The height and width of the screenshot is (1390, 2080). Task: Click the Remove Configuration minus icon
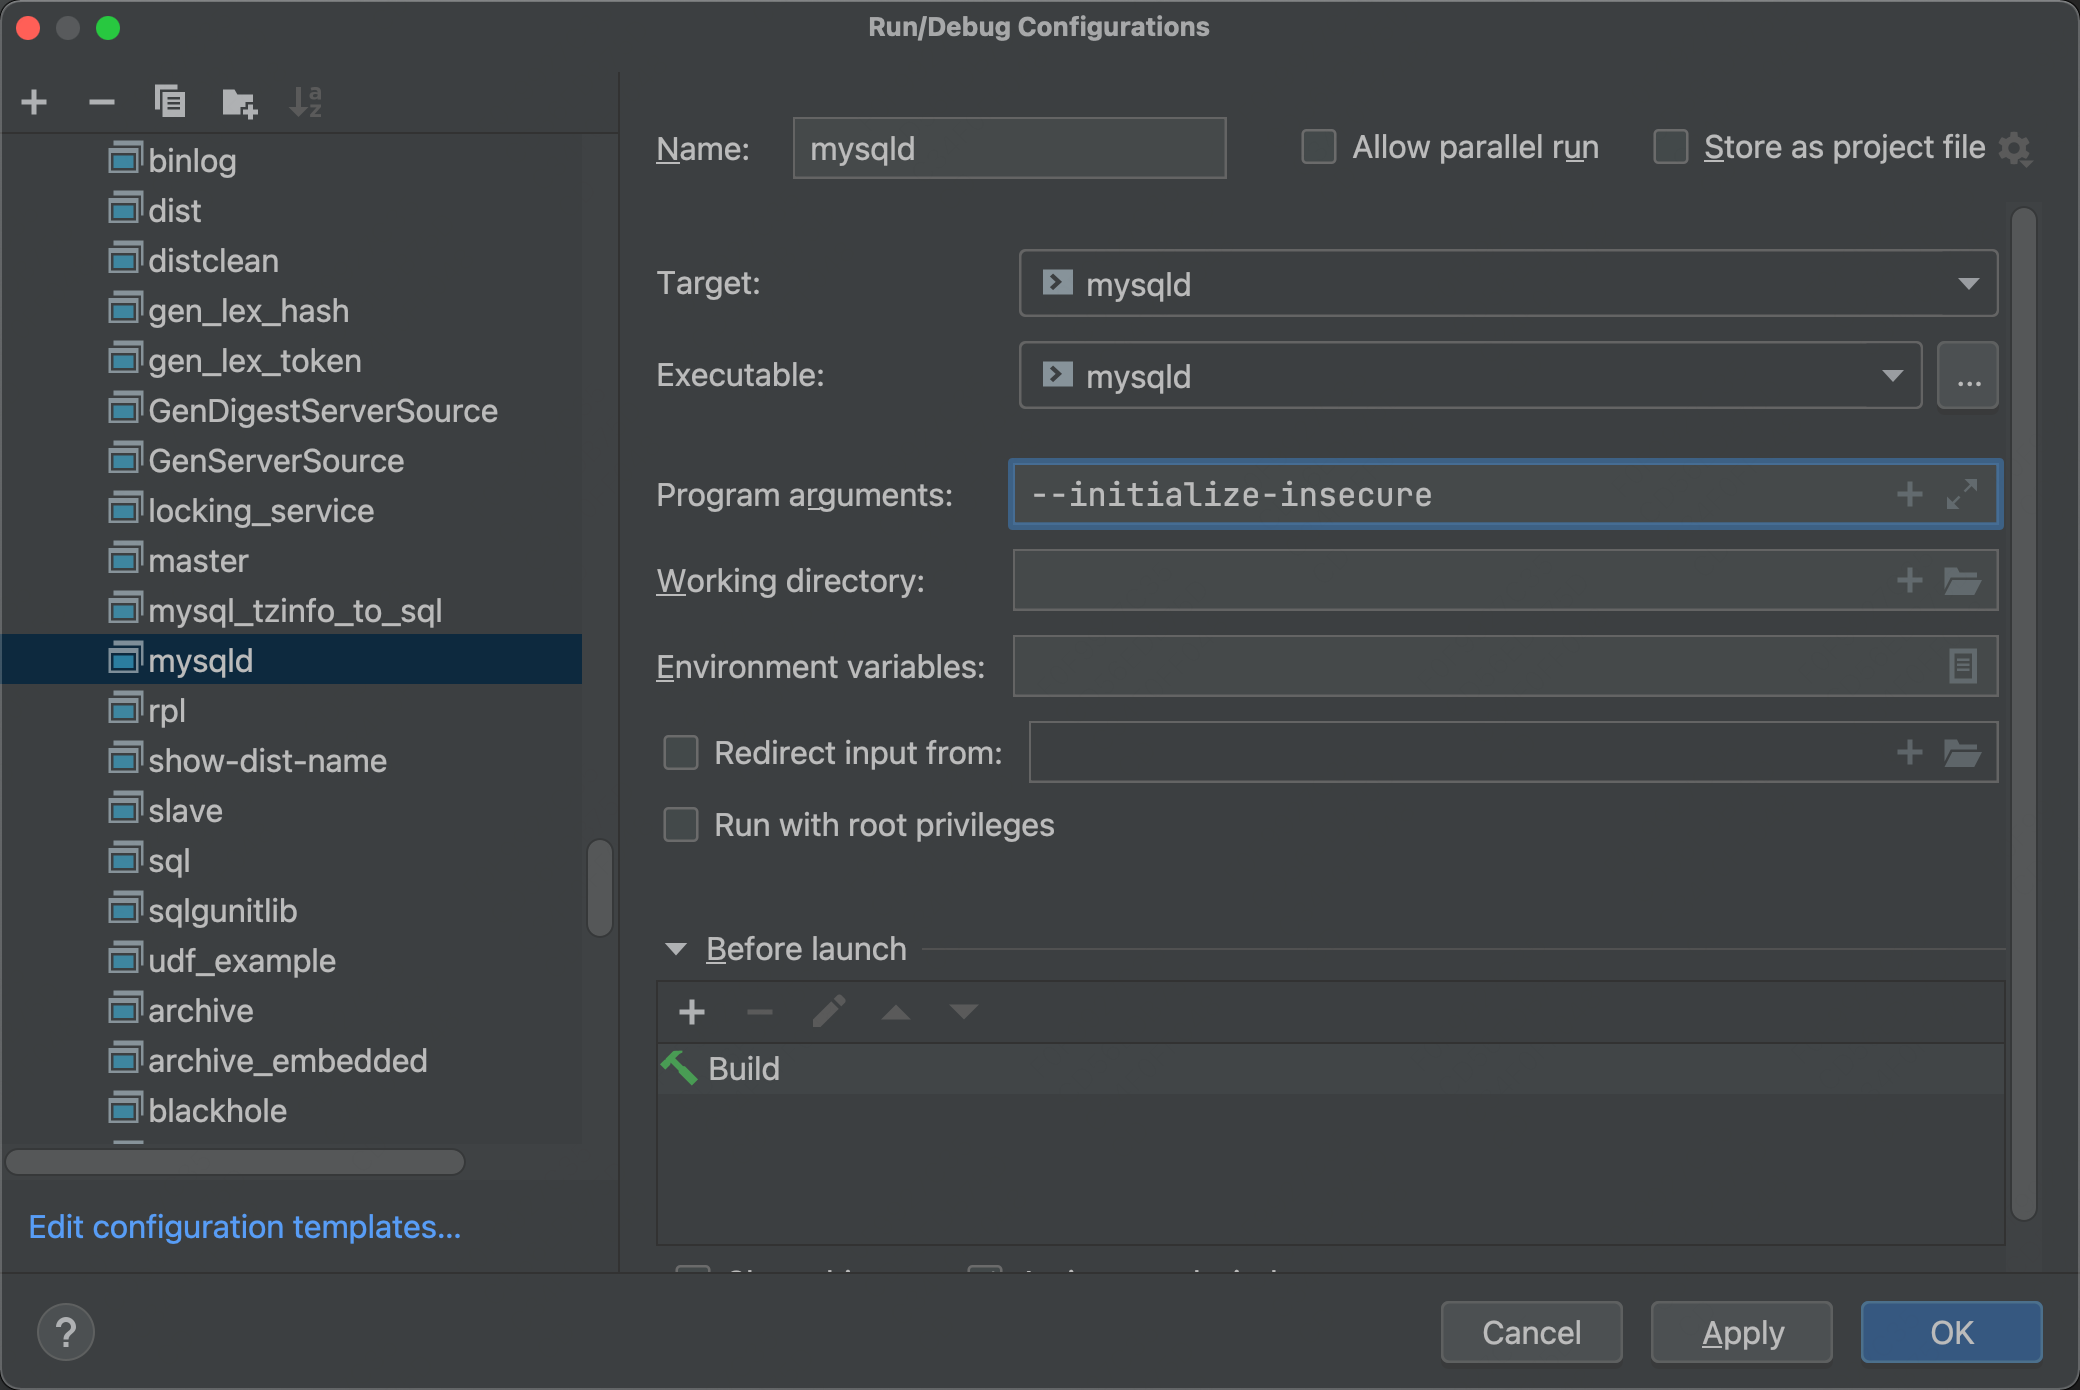pyautogui.click(x=101, y=102)
